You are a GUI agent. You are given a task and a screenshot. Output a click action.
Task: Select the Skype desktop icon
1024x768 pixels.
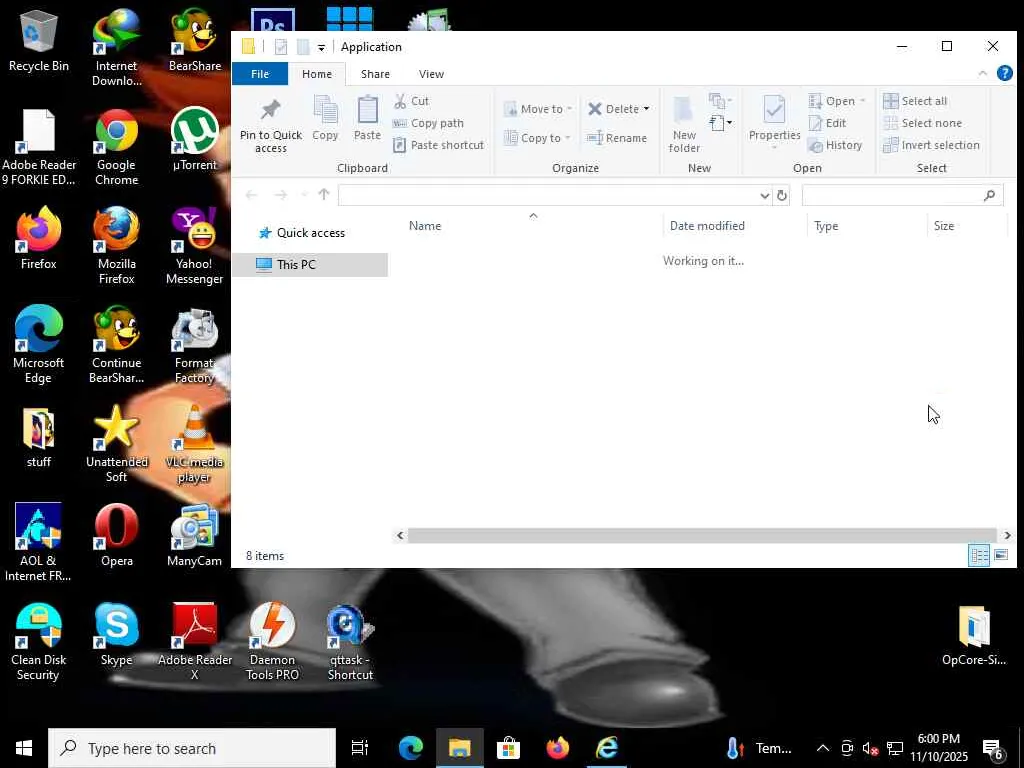pyautogui.click(x=116, y=634)
